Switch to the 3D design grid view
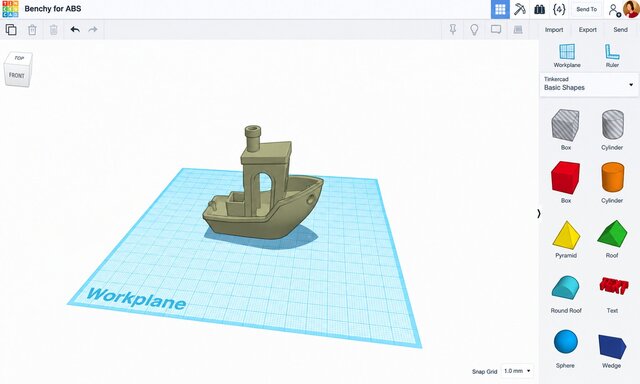640x384 pixels. [500, 9]
